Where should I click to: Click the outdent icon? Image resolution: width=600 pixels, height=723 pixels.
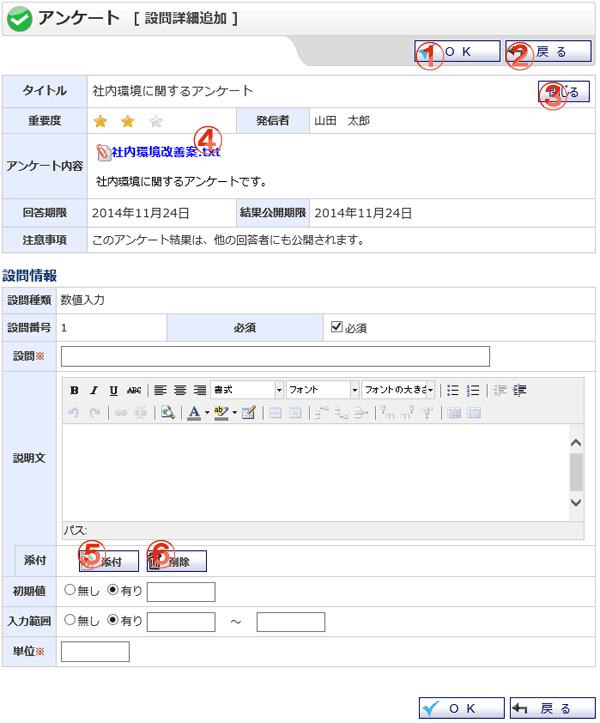pos(499,391)
